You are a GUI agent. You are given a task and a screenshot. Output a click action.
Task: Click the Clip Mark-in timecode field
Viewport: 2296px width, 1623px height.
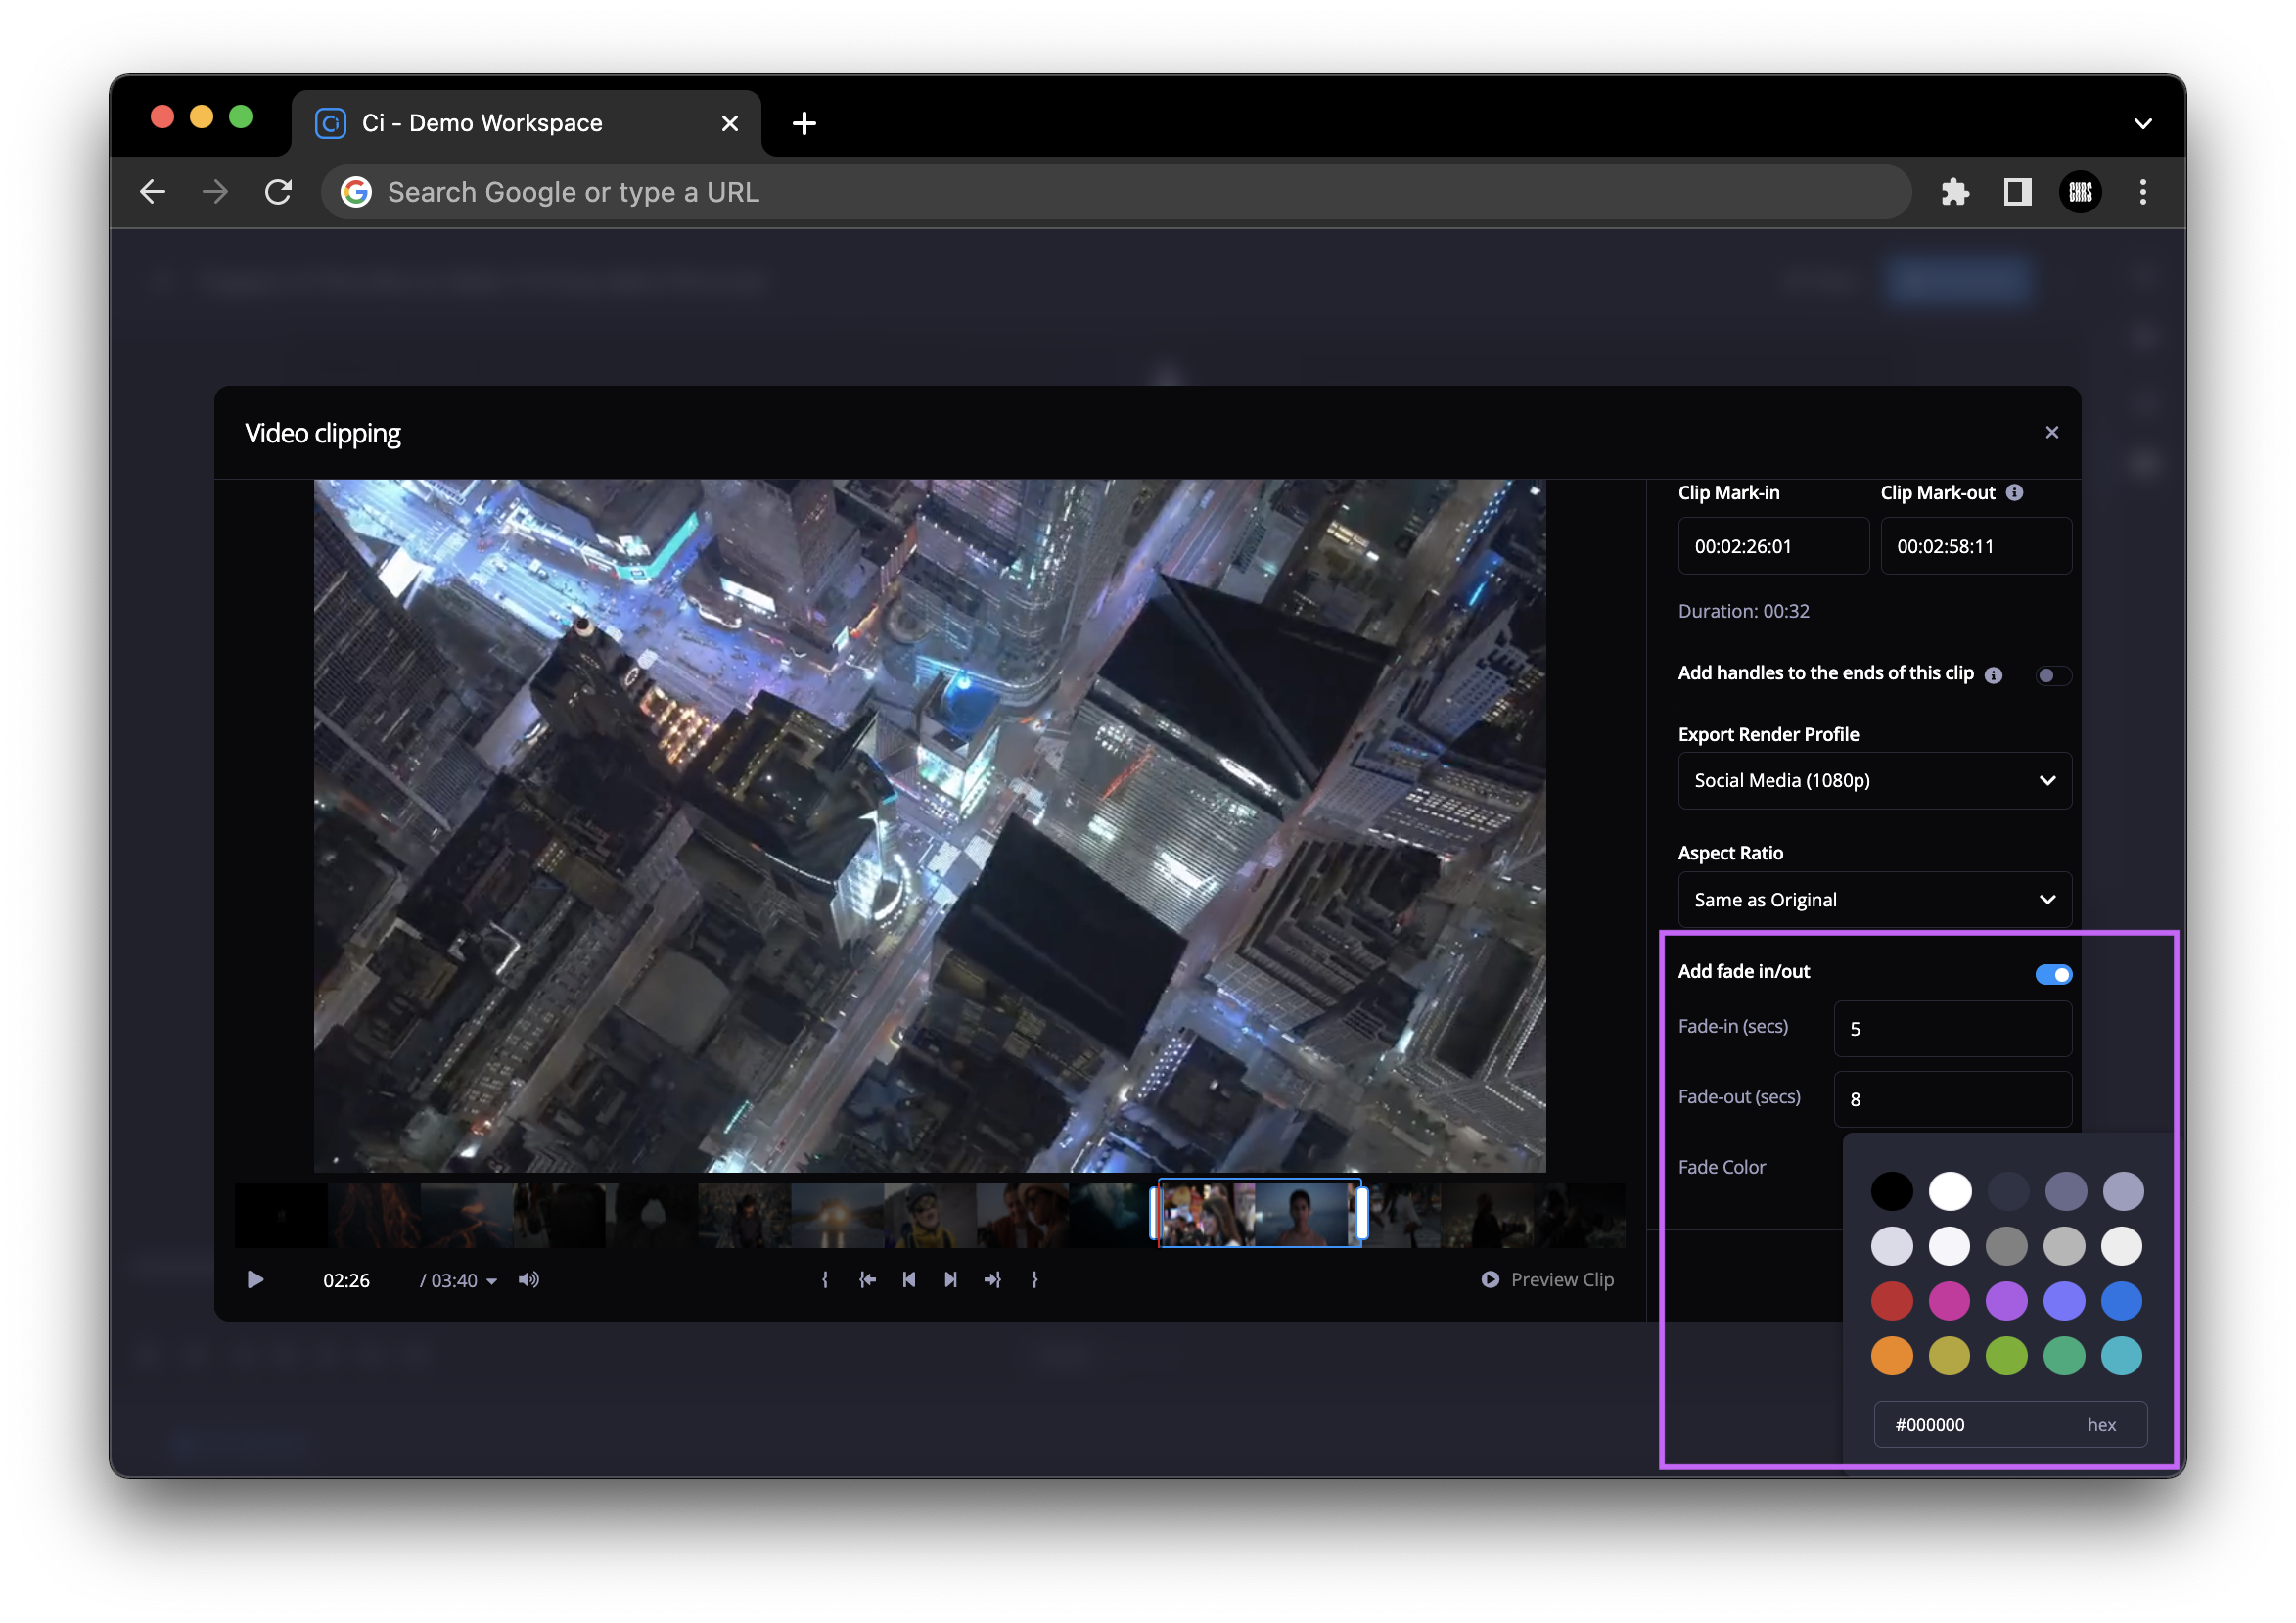pyautogui.click(x=1773, y=546)
